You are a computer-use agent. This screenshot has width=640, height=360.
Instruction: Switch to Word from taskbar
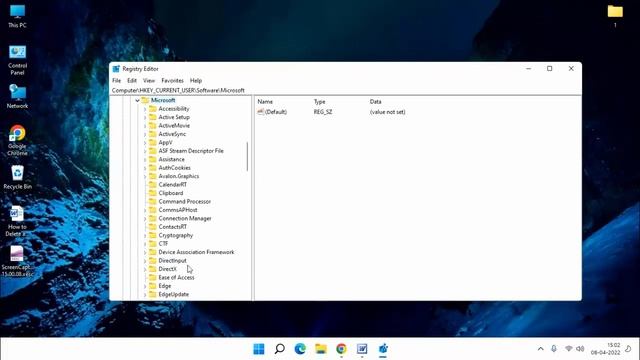[362, 349]
